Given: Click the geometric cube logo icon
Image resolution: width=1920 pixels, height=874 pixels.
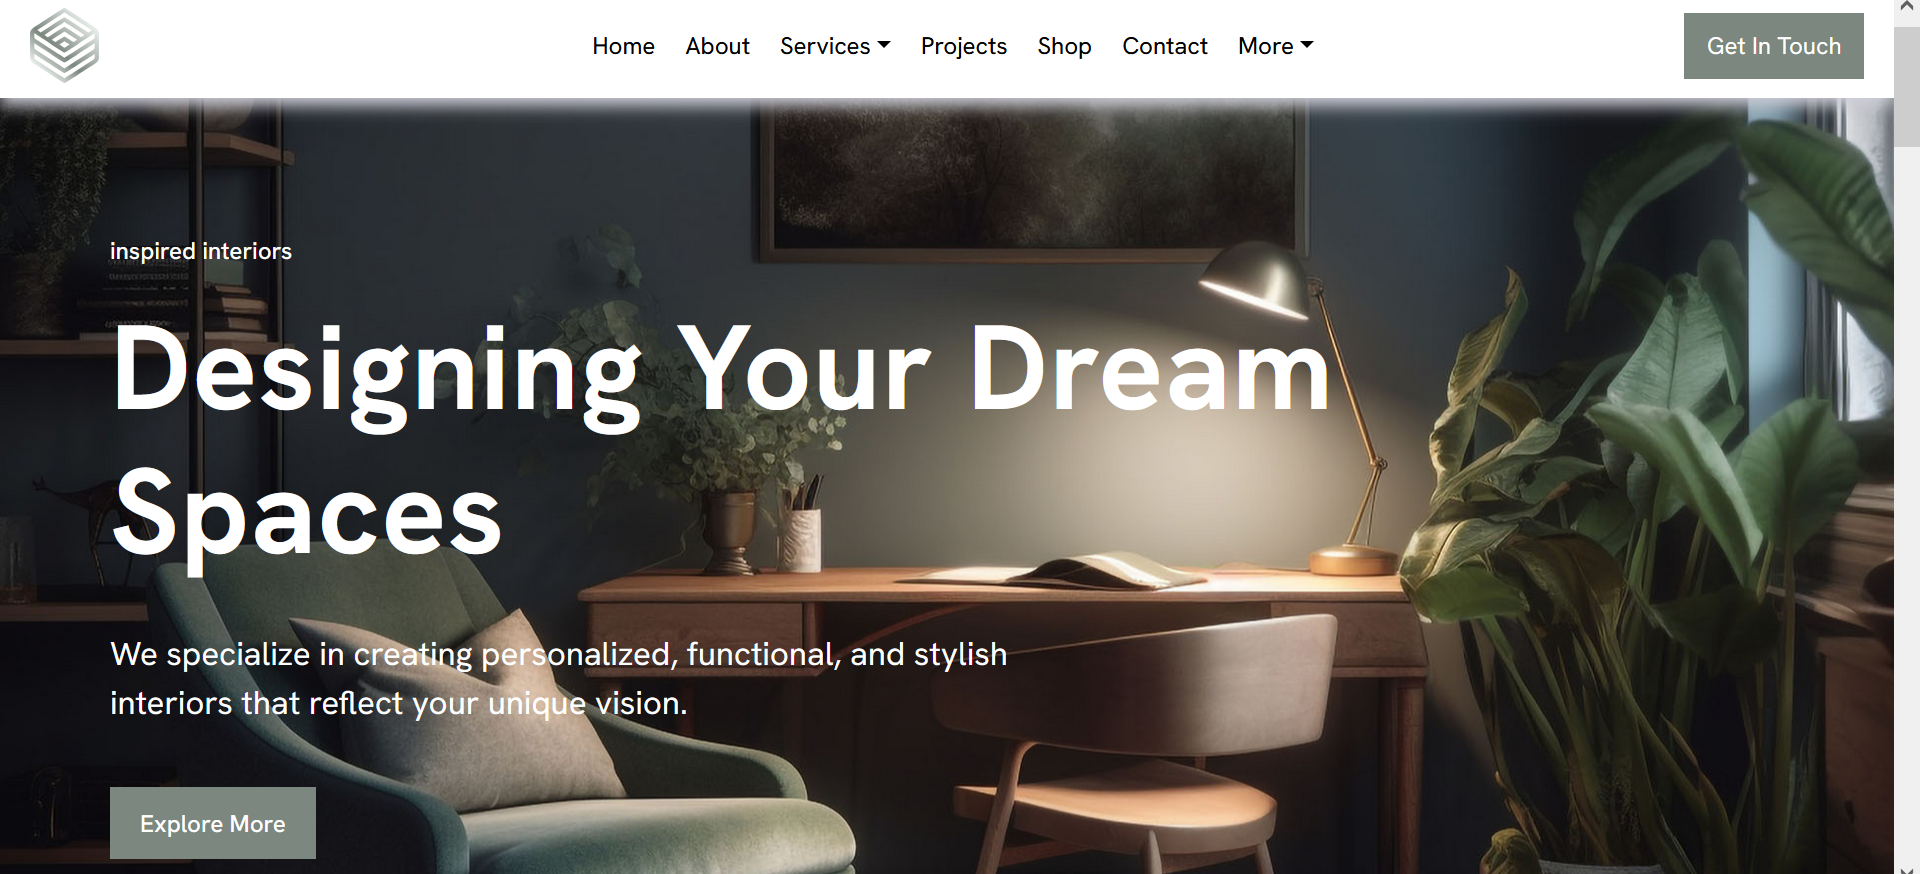Looking at the screenshot, I should coord(64,45).
